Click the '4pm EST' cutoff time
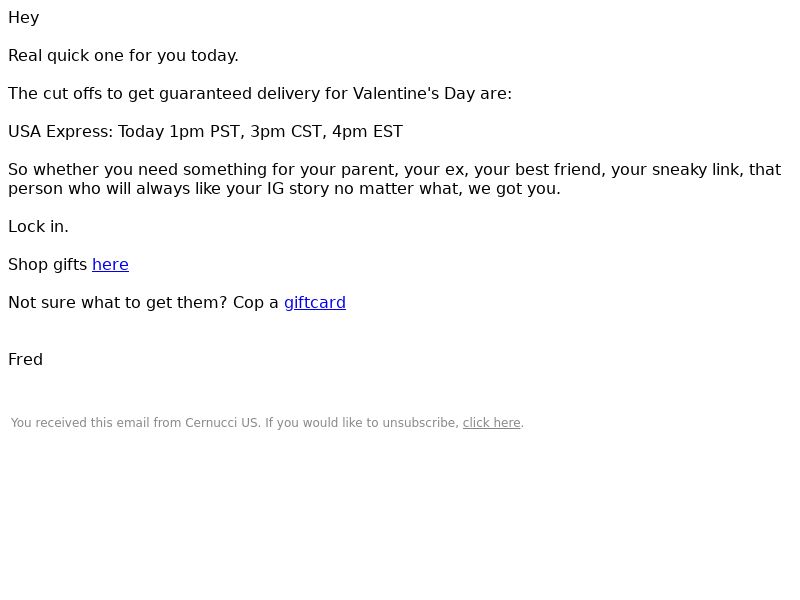 point(367,132)
